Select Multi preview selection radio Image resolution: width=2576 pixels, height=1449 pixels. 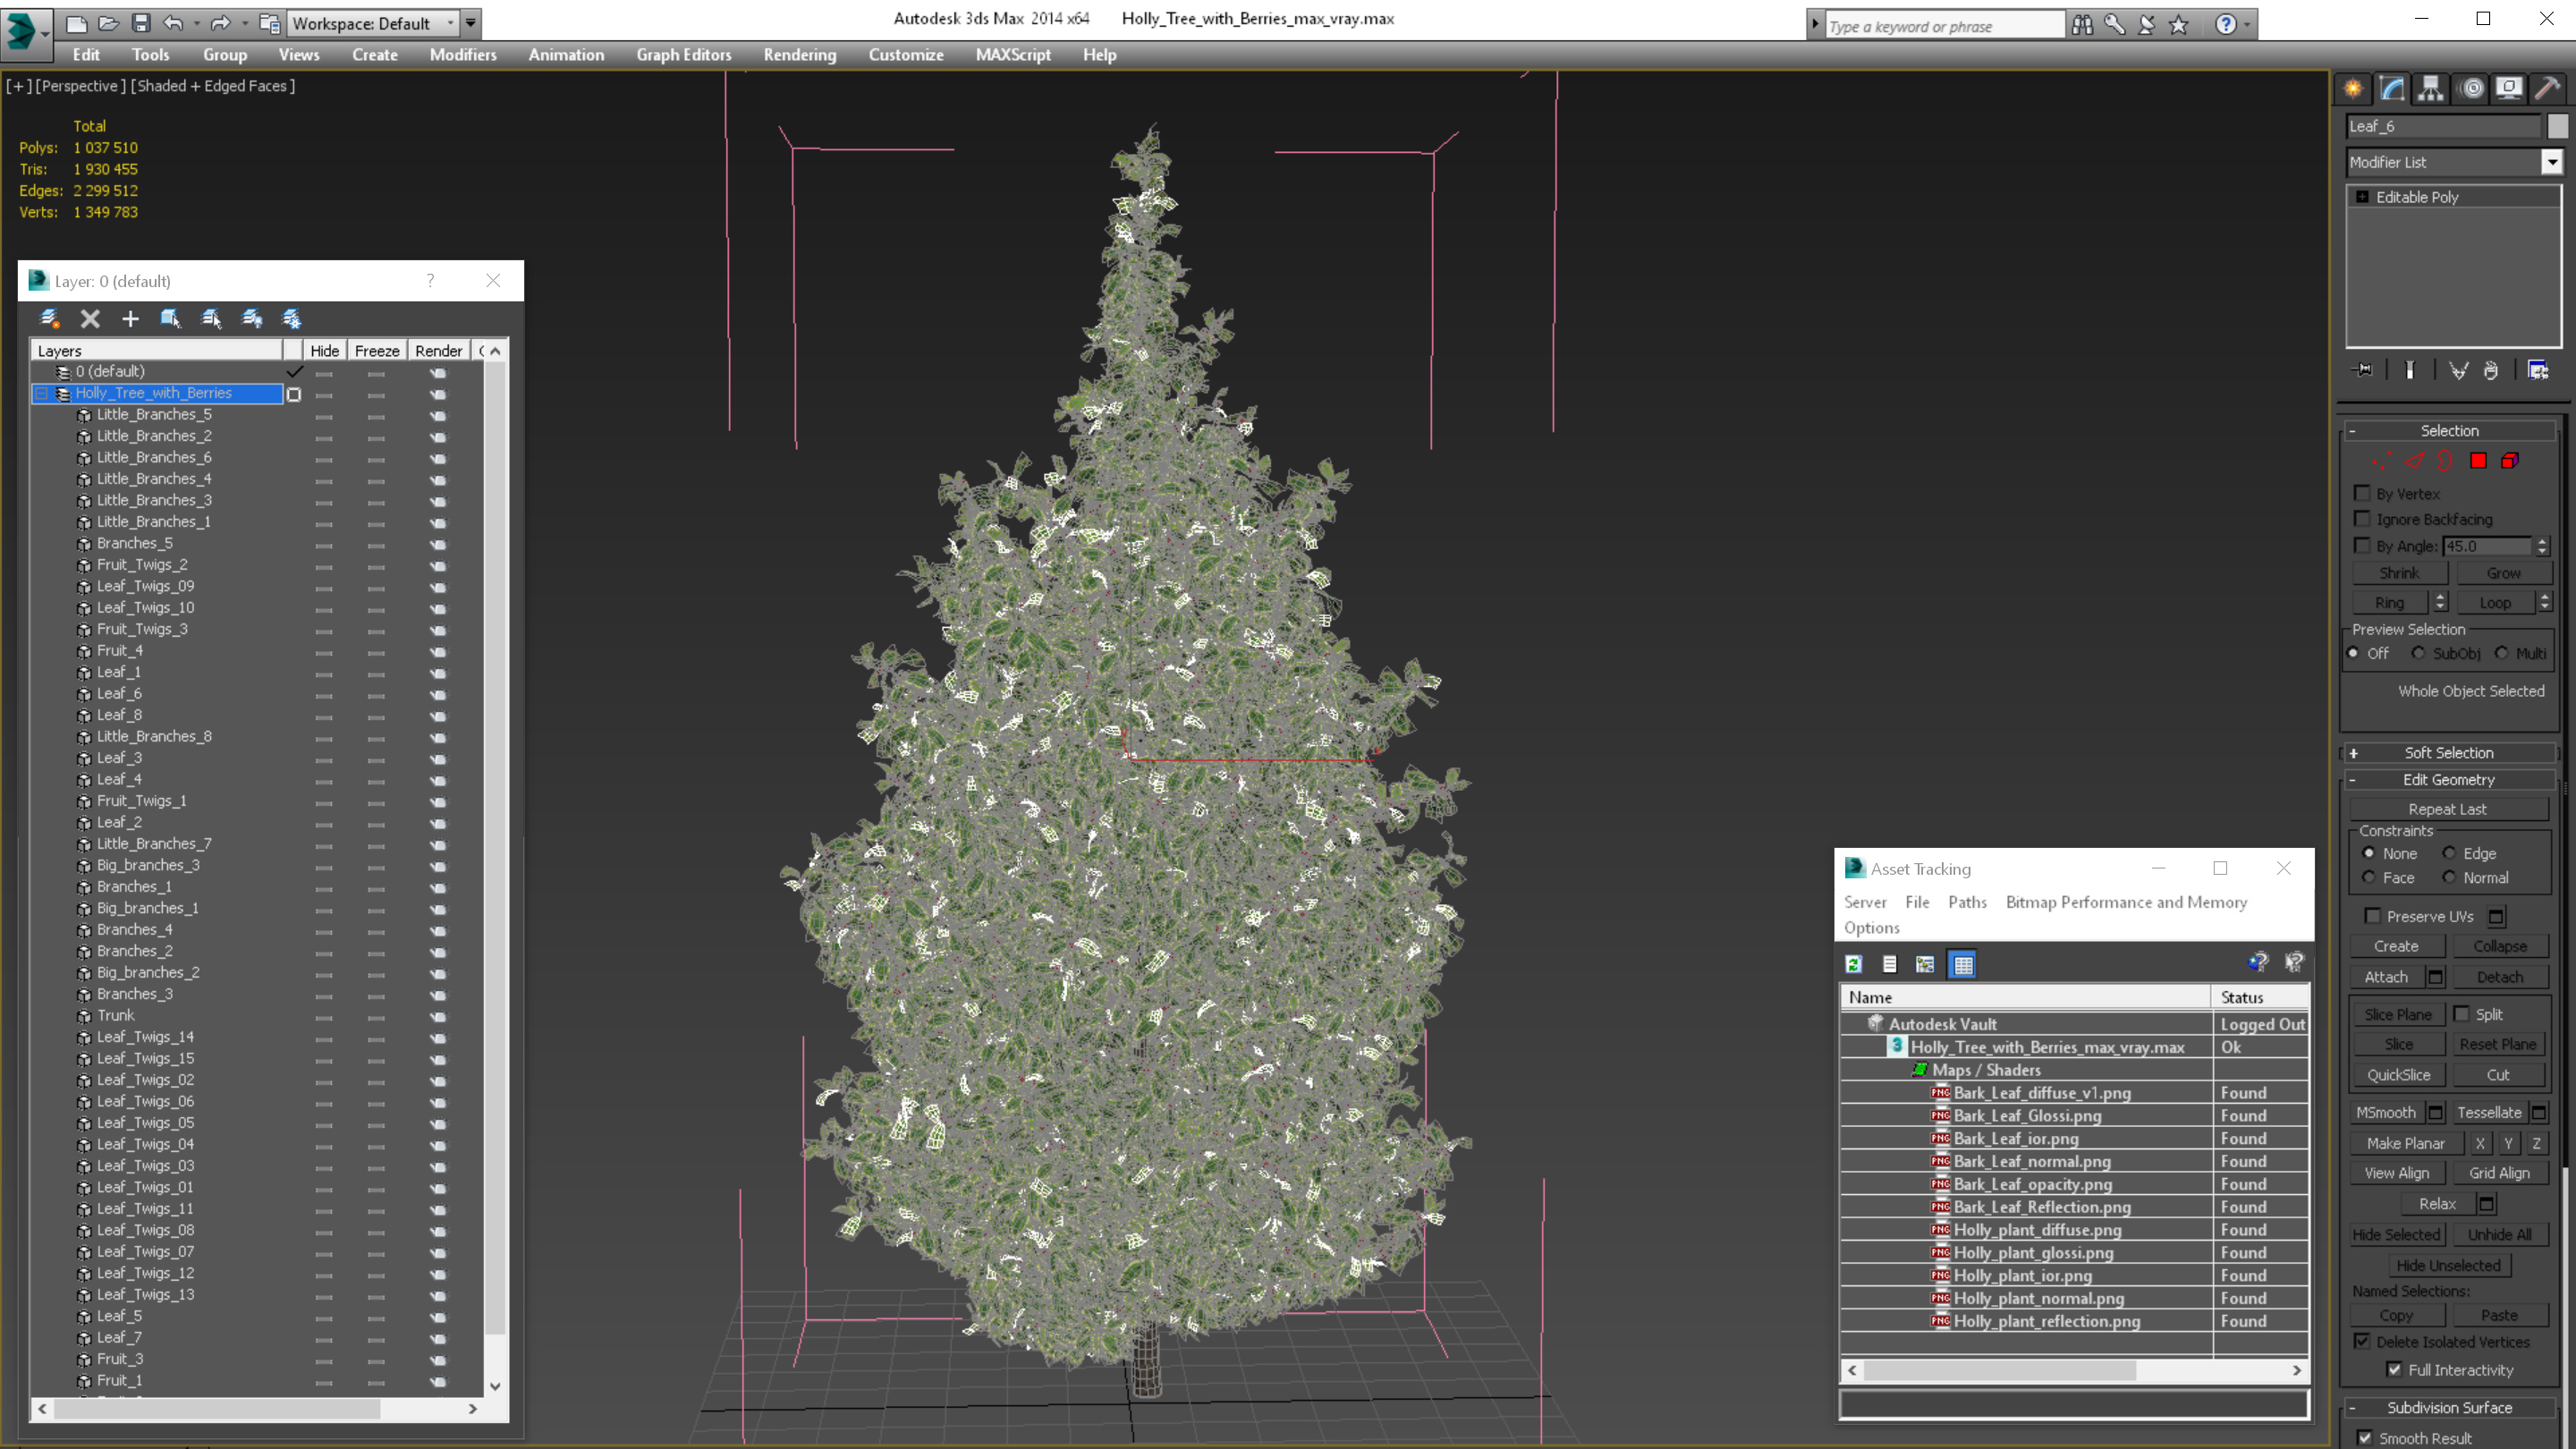(2501, 653)
